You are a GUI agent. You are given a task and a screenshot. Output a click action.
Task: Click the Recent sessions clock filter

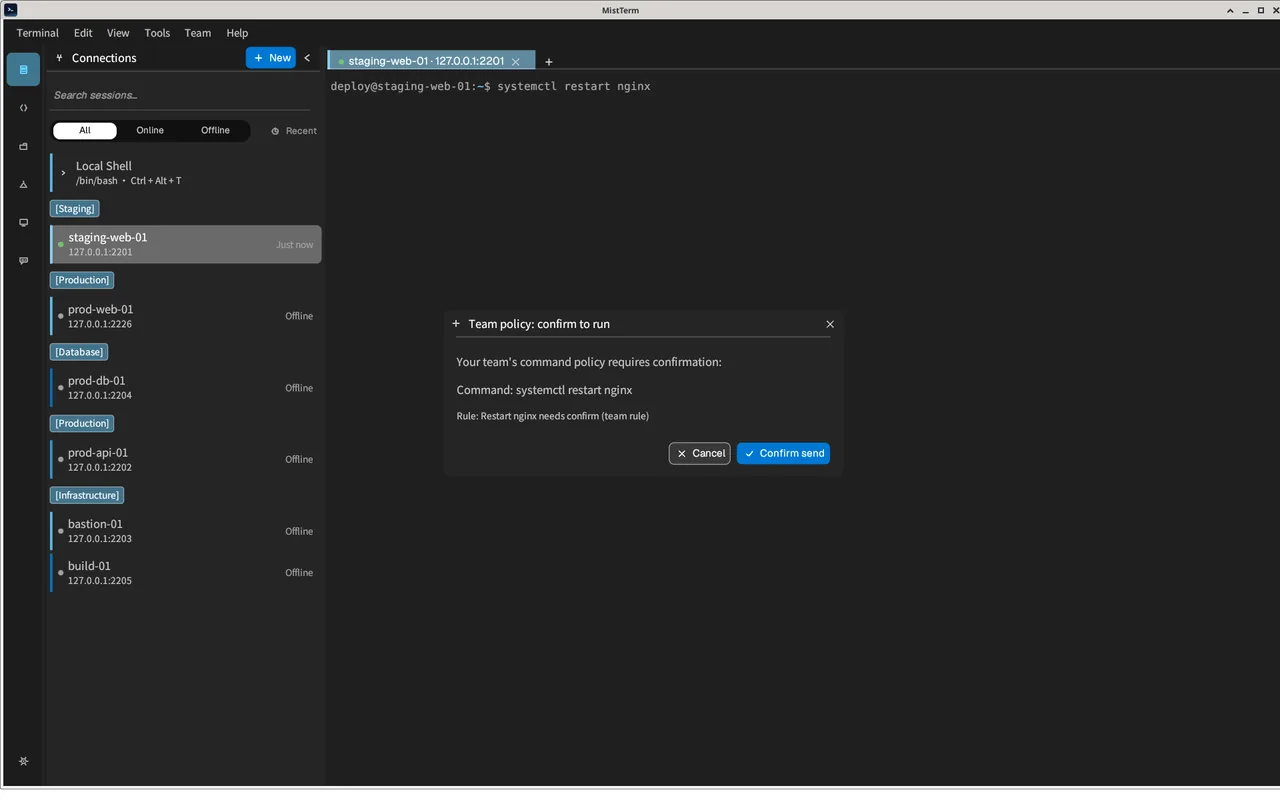point(294,131)
